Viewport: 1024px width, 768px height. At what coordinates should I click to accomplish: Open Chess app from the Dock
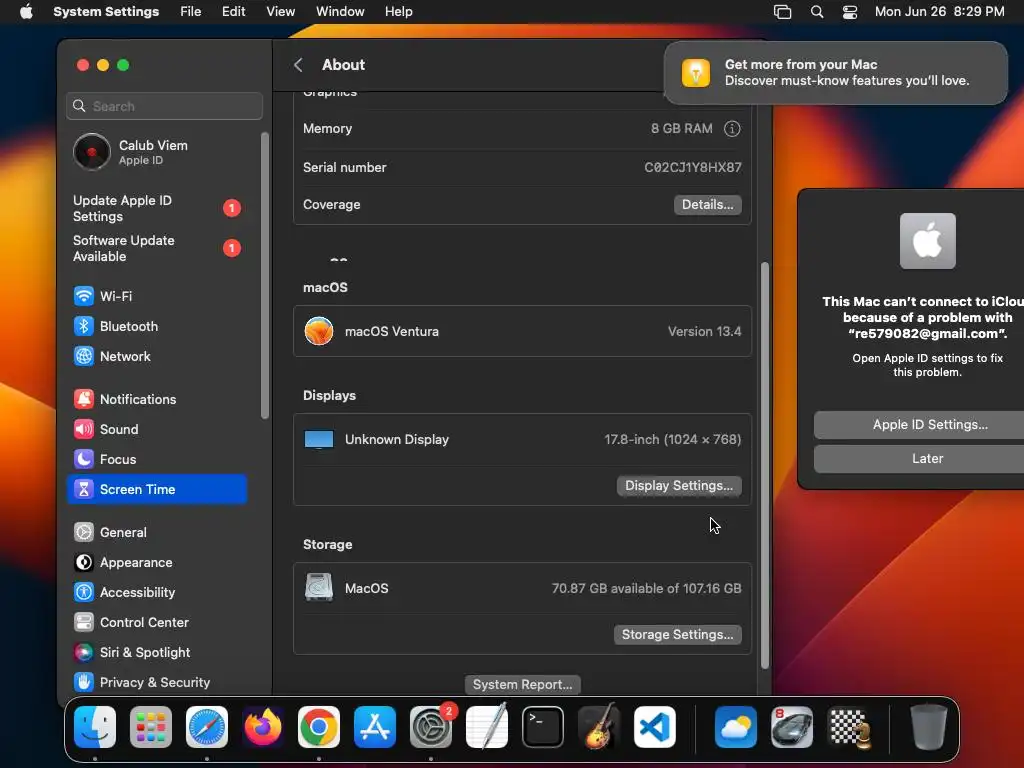(x=848, y=727)
